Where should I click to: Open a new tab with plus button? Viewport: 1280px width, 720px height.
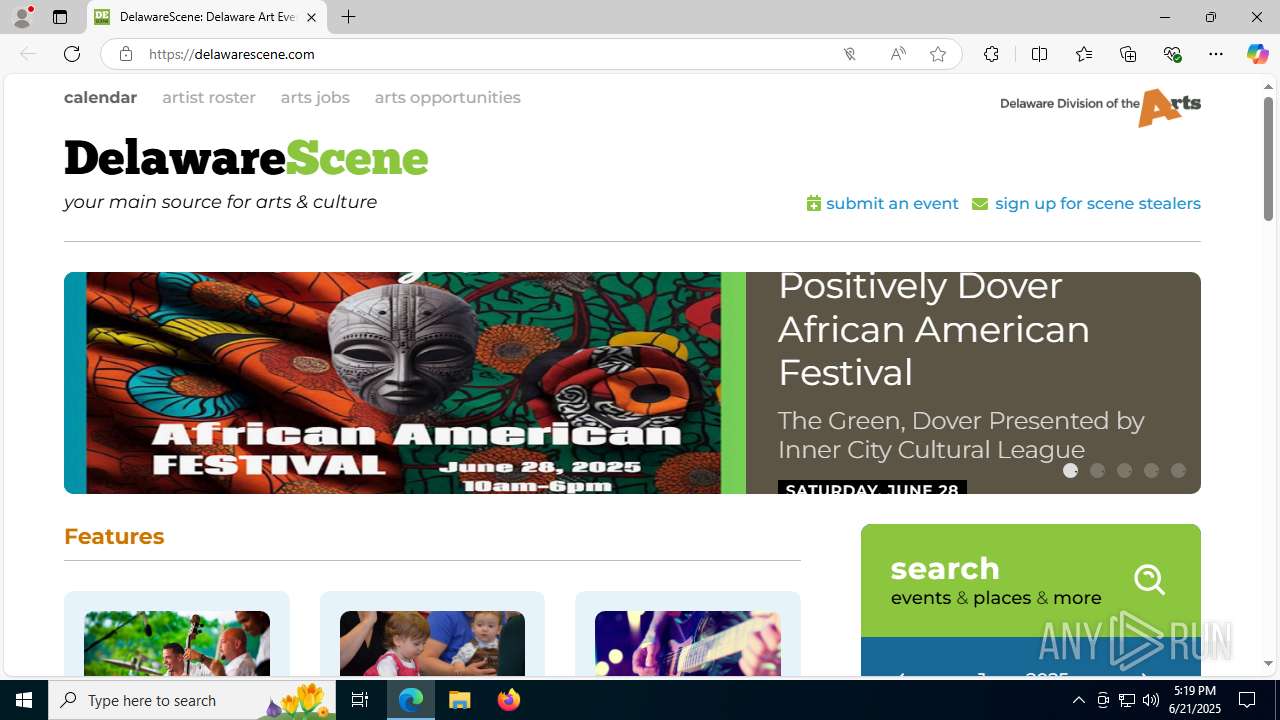pyautogui.click(x=348, y=17)
